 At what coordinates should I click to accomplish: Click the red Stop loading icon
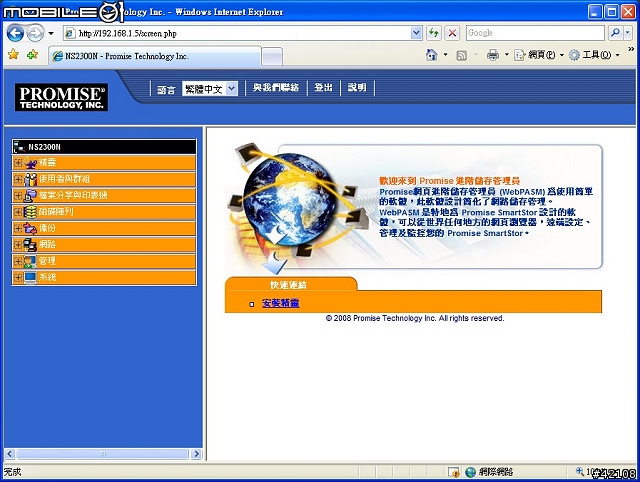452,33
